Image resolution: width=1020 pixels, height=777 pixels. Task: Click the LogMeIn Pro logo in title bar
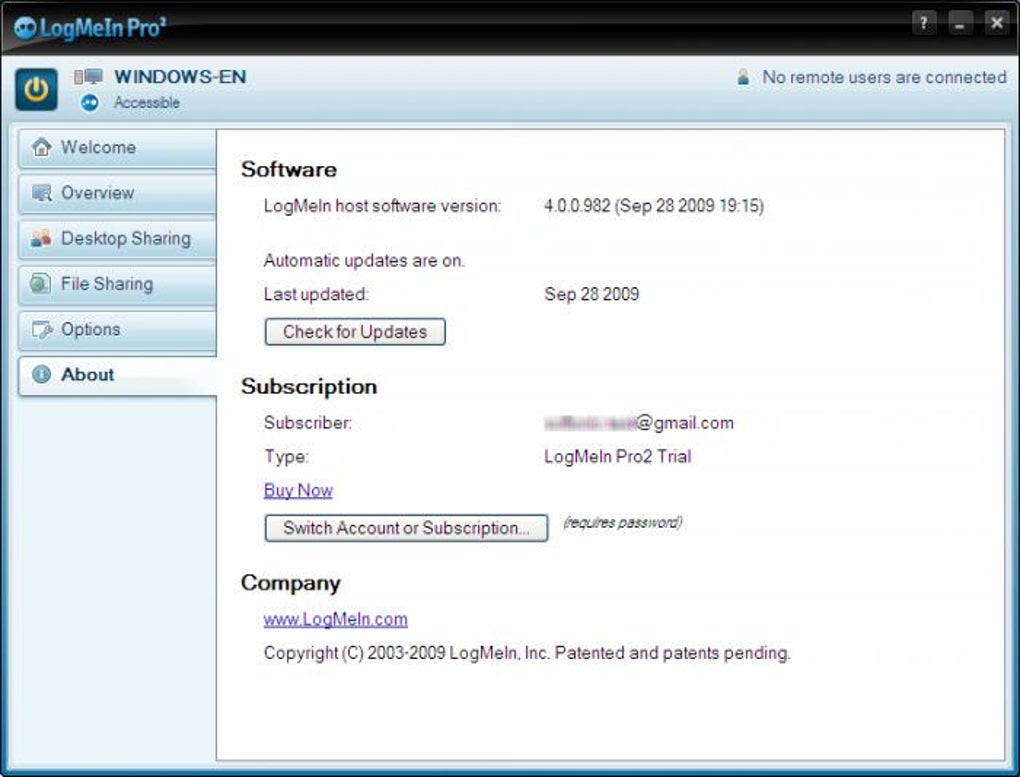(x=90, y=28)
